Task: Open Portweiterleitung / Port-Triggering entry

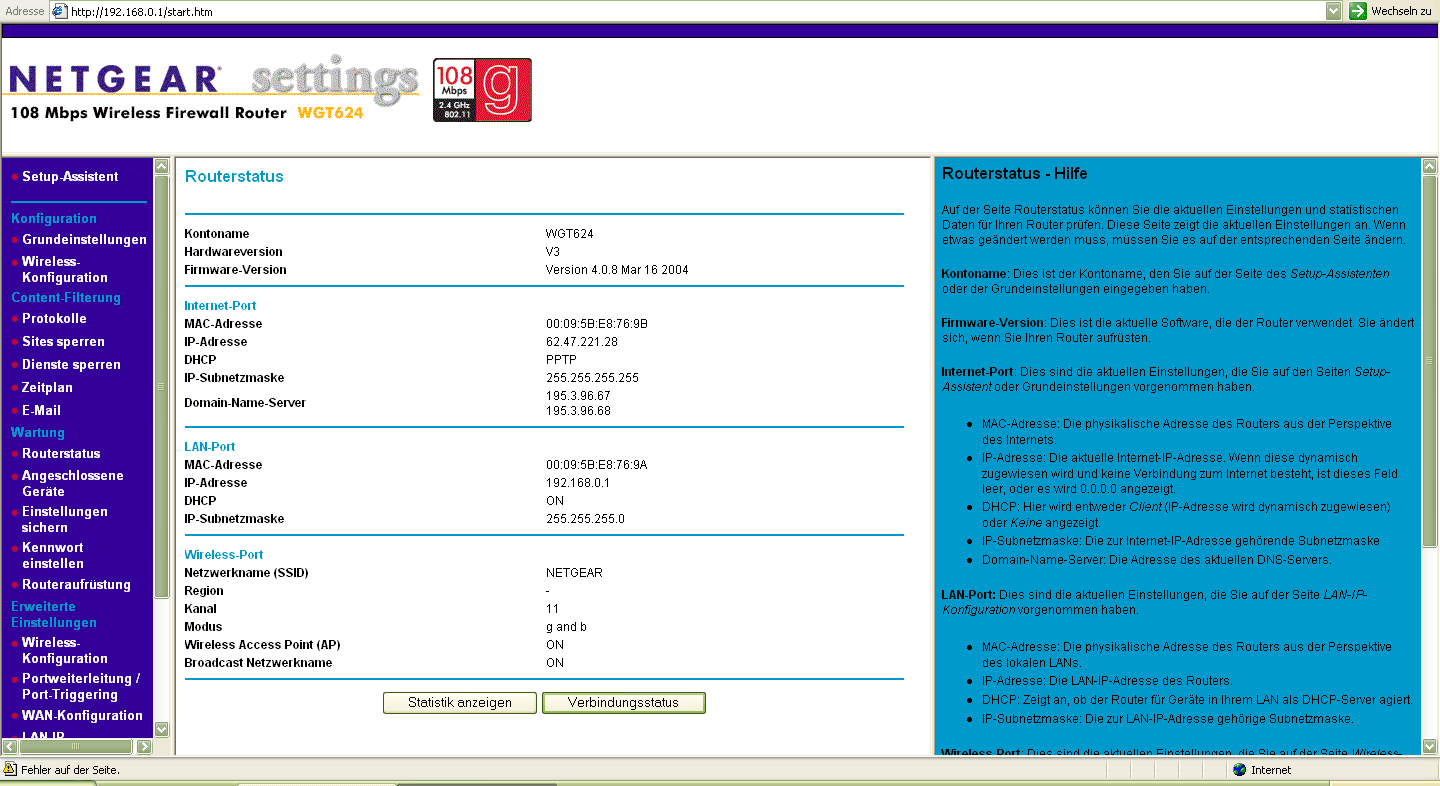Action: click(81, 686)
